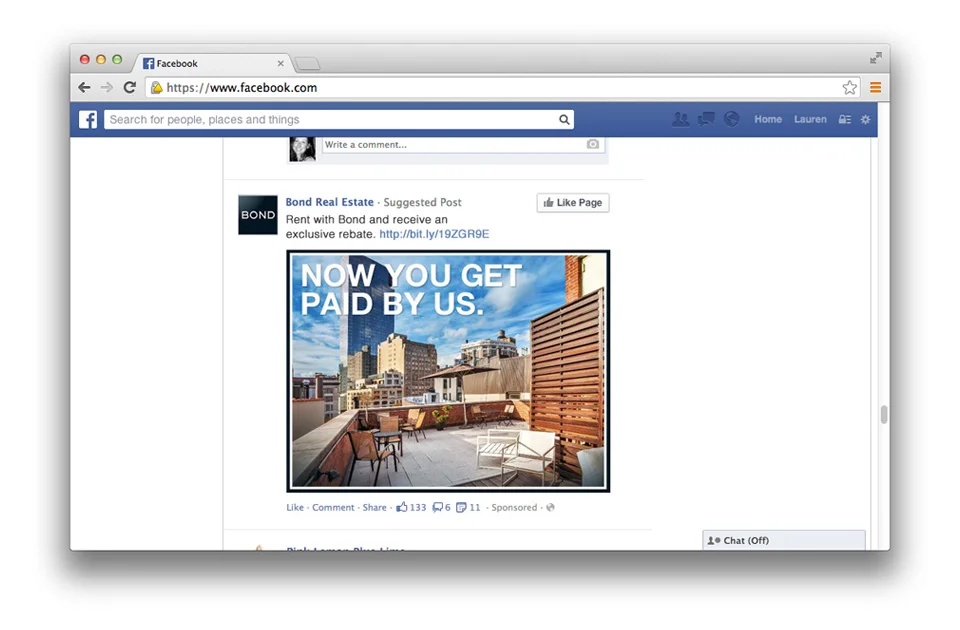Open the Messages icon in the navbar

(x=705, y=119)
